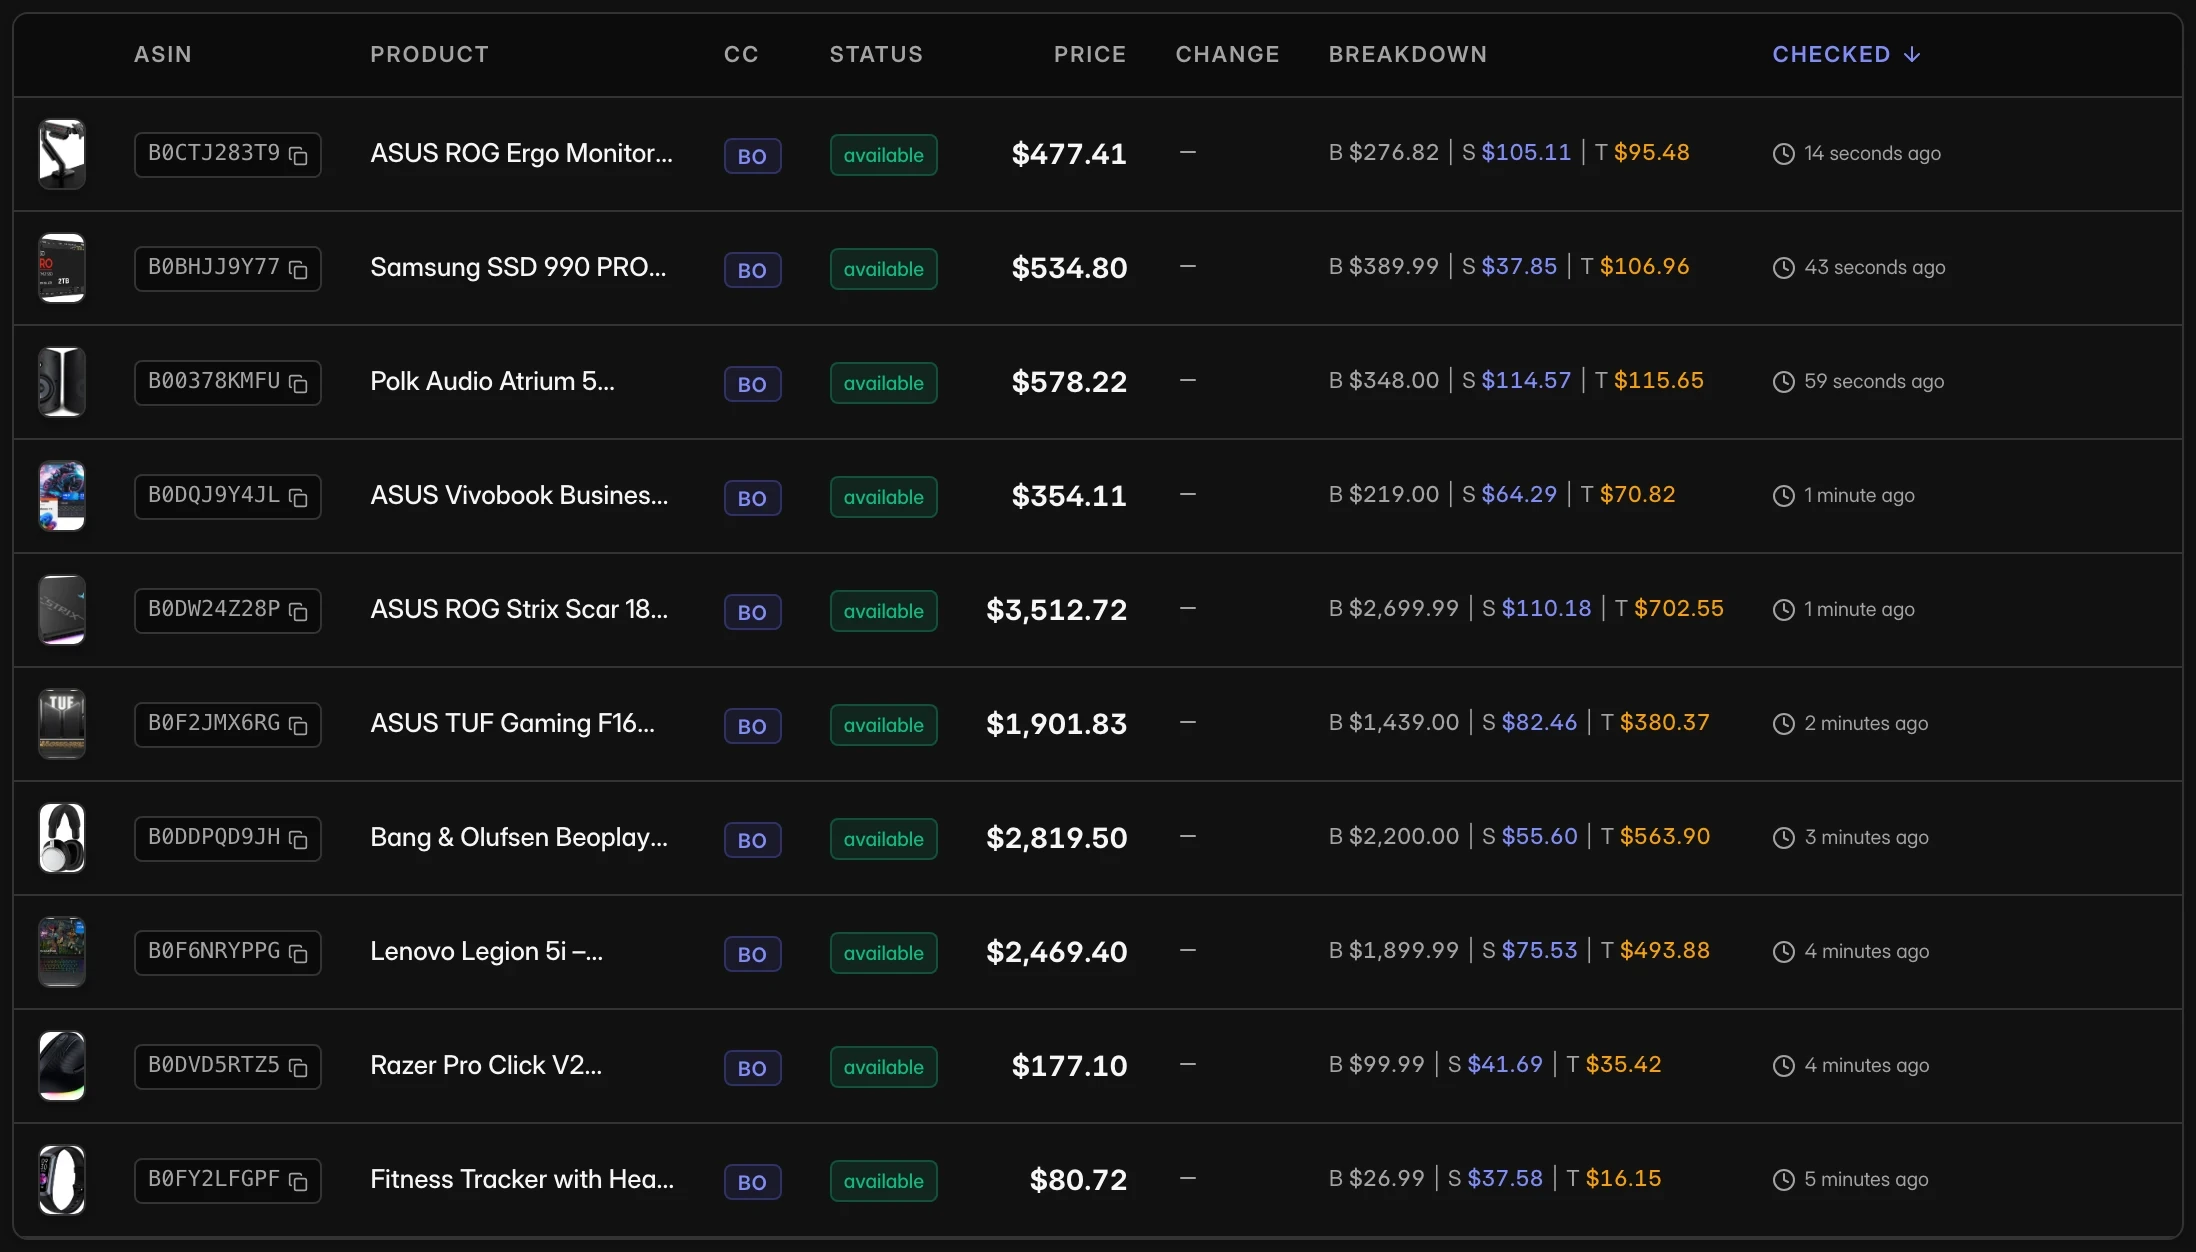Copy ASIN B0F6NRYPPG using copy icon
Image resolution: width=2196 pixels, height=1252 pixels.
pyautogui.click(x=298, y=953)
